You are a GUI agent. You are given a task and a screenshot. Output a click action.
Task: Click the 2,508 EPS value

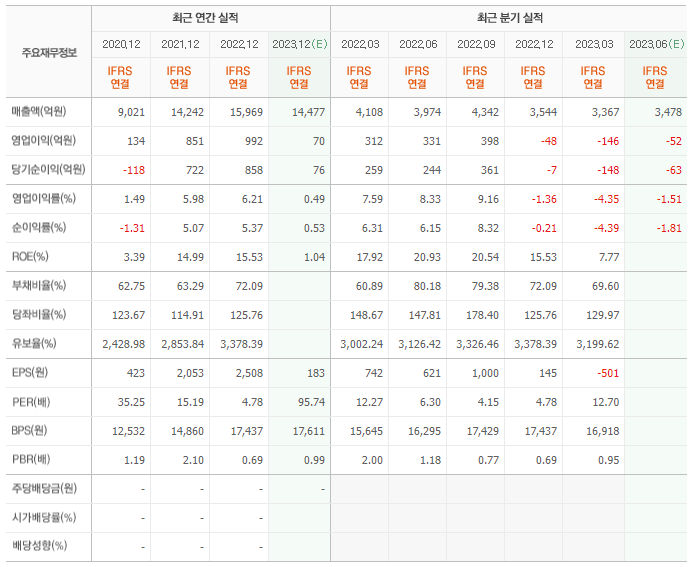249,373
